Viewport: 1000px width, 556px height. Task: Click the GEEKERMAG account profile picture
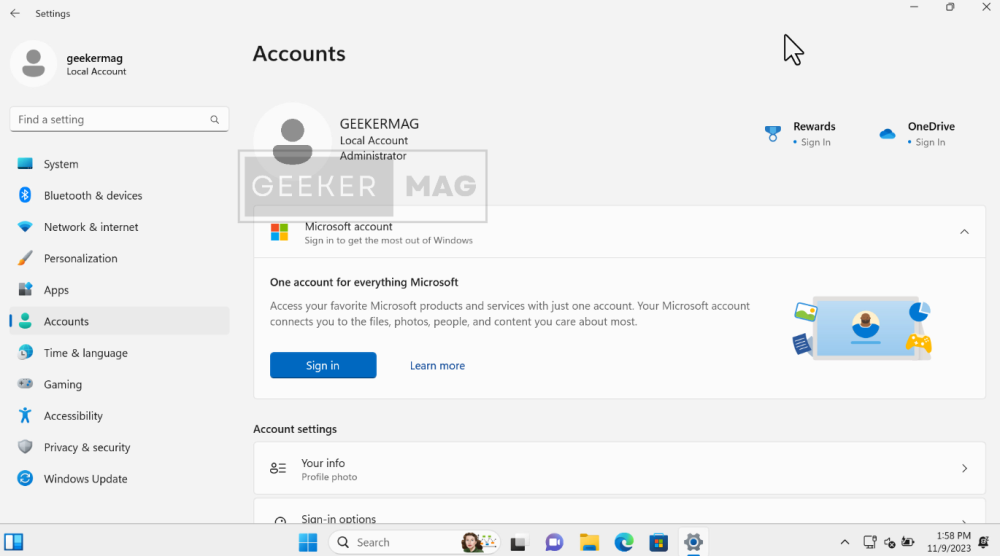[293, 142]
